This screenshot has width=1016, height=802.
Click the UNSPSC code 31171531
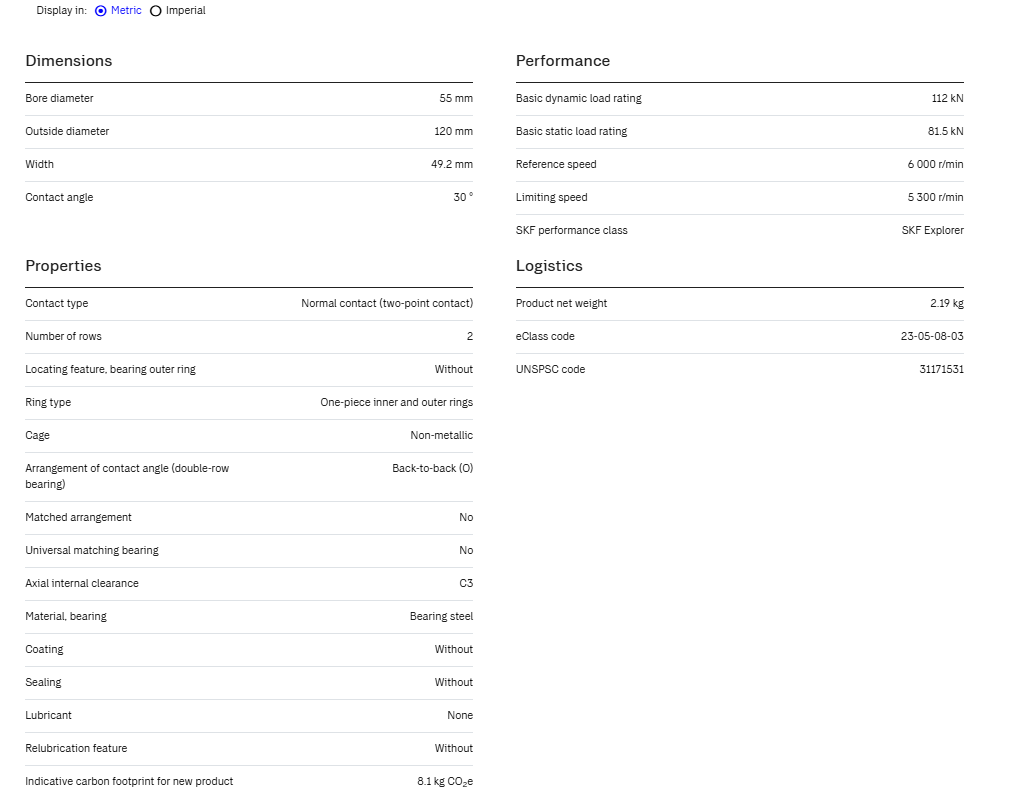pos(941,369)
